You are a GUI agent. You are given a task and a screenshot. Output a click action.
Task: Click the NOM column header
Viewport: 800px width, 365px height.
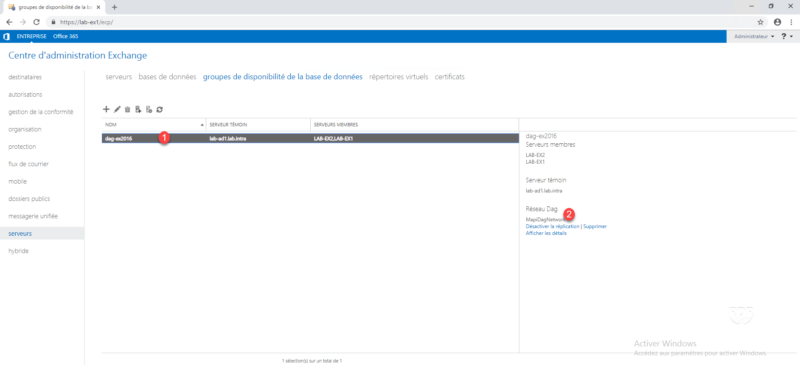[x=154, y=125]
